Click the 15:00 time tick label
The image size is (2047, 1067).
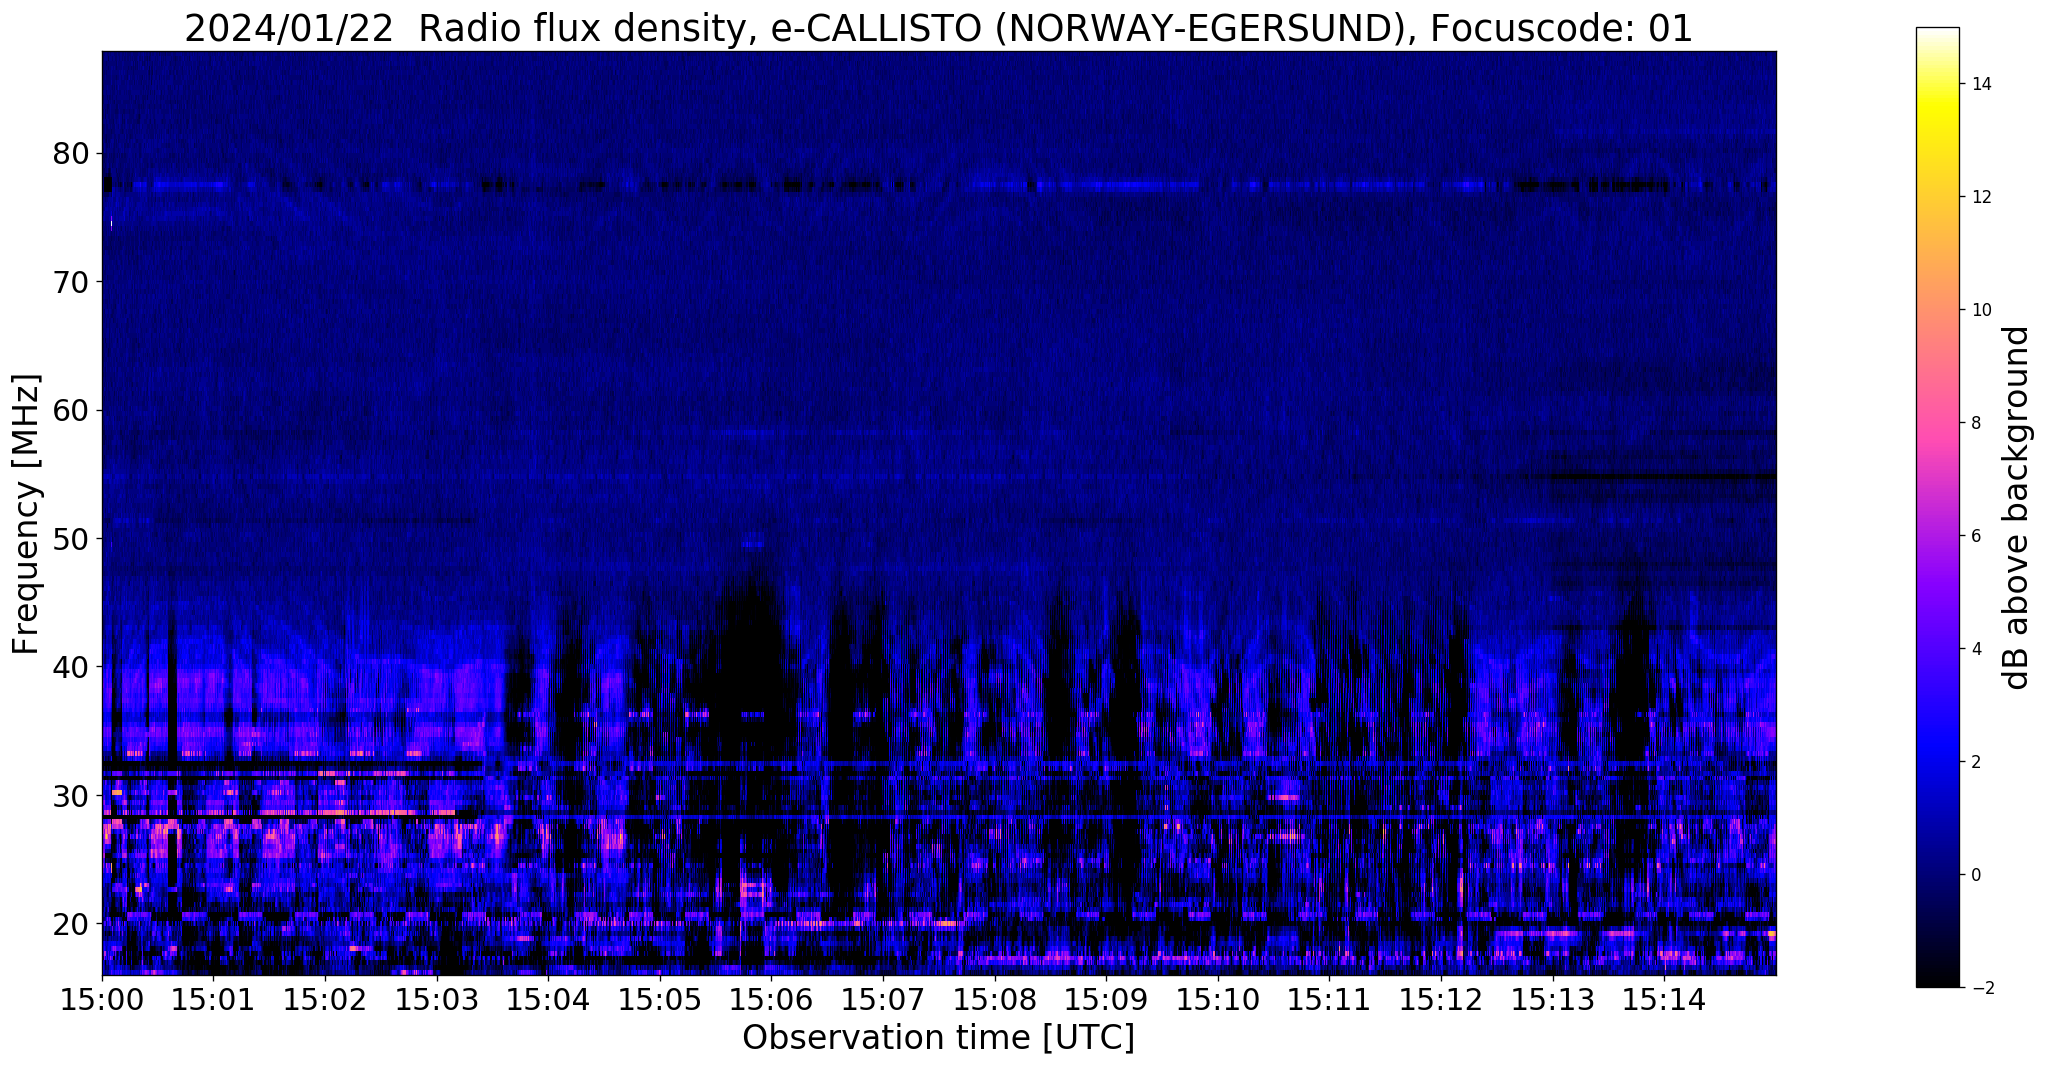point(102,1000)
